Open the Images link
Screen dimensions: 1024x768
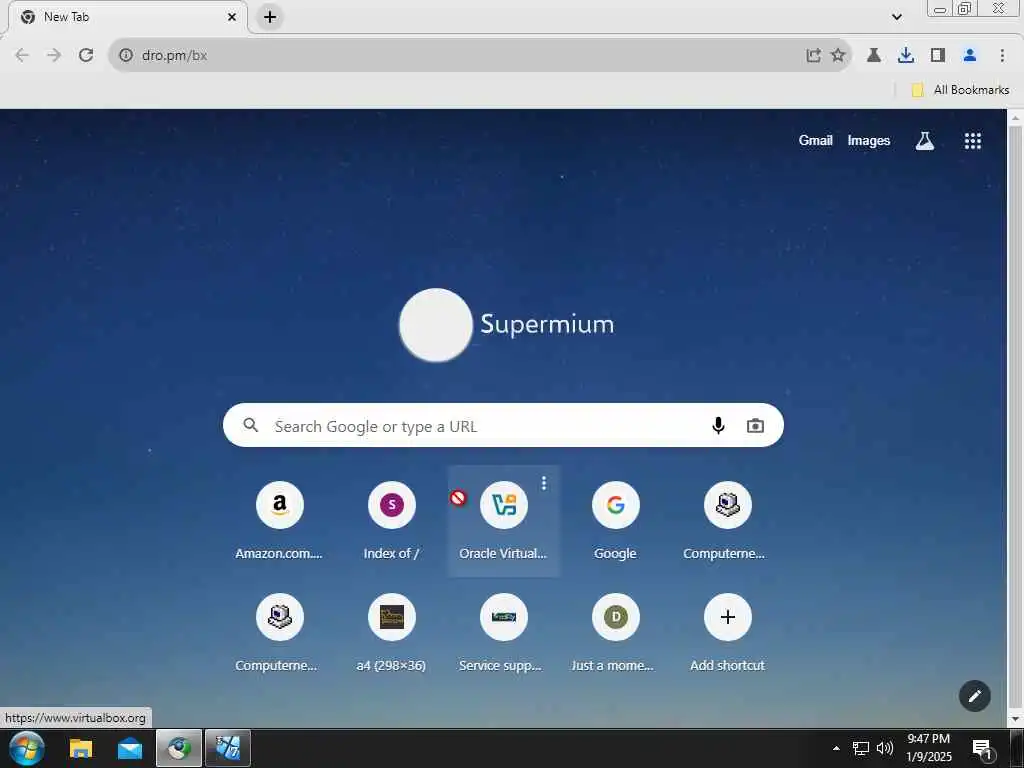[x=869, y=140]
